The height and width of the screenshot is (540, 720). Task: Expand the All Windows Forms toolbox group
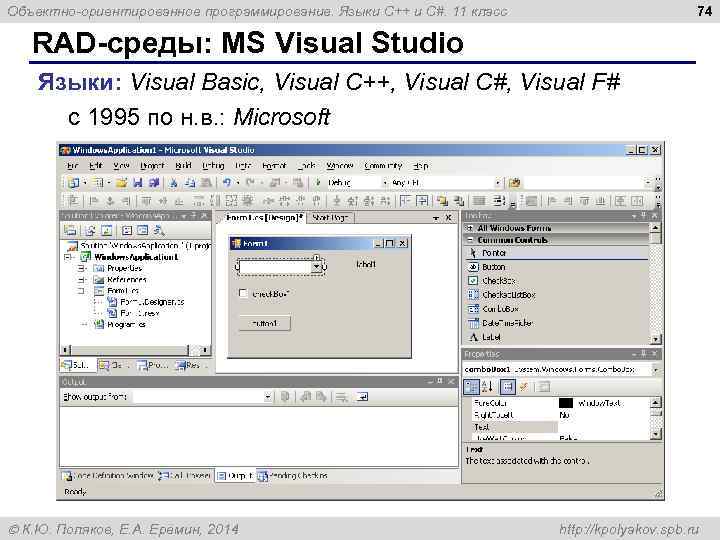point(470,228)
